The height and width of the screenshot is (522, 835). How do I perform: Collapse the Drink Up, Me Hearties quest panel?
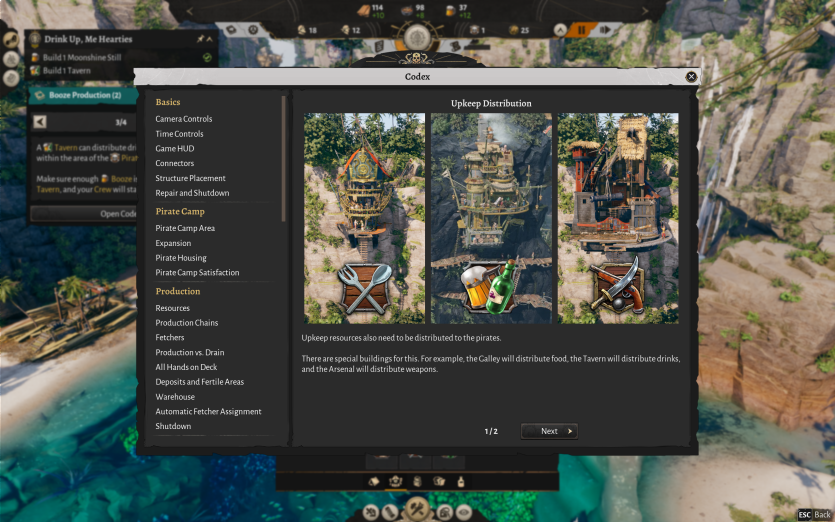pyautogui.click(x=209, y=39)
